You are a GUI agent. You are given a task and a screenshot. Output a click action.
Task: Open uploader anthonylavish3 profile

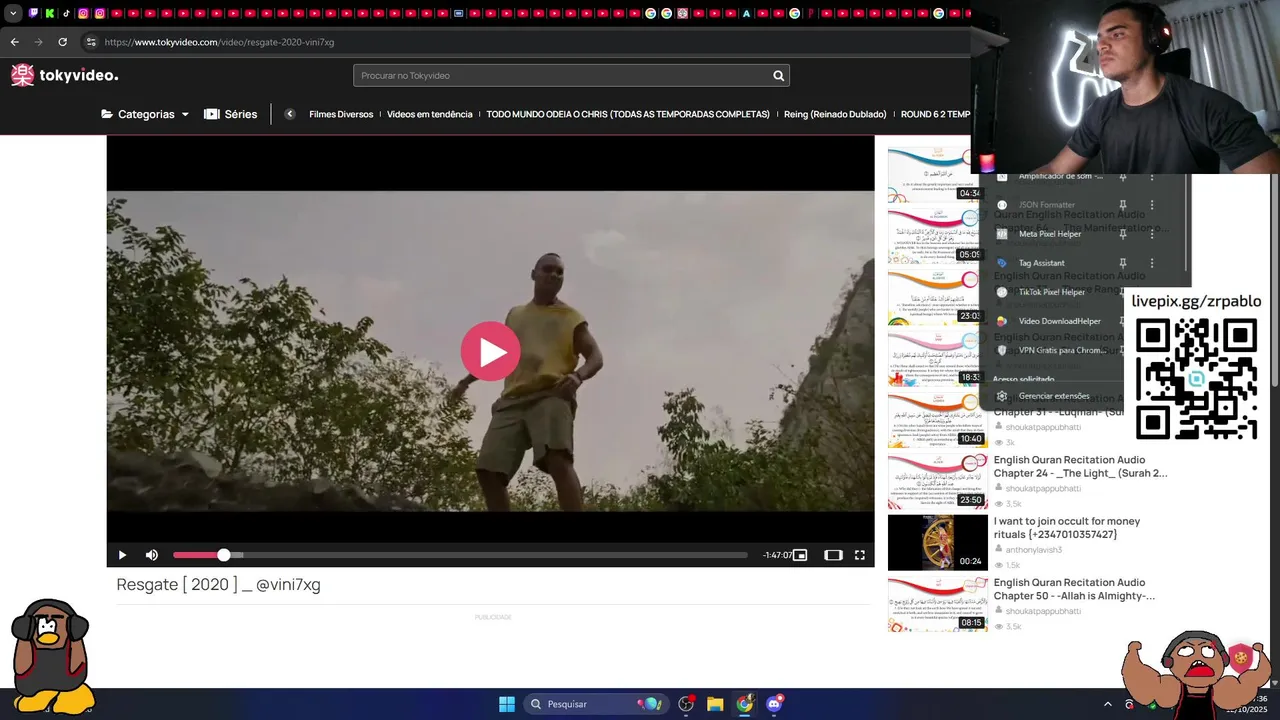coord(1034,550)
